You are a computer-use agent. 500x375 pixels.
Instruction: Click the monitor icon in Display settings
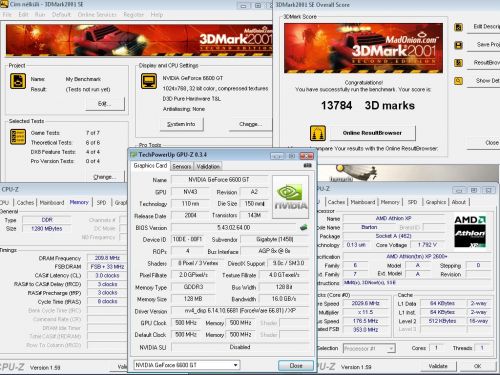(149, 81)
